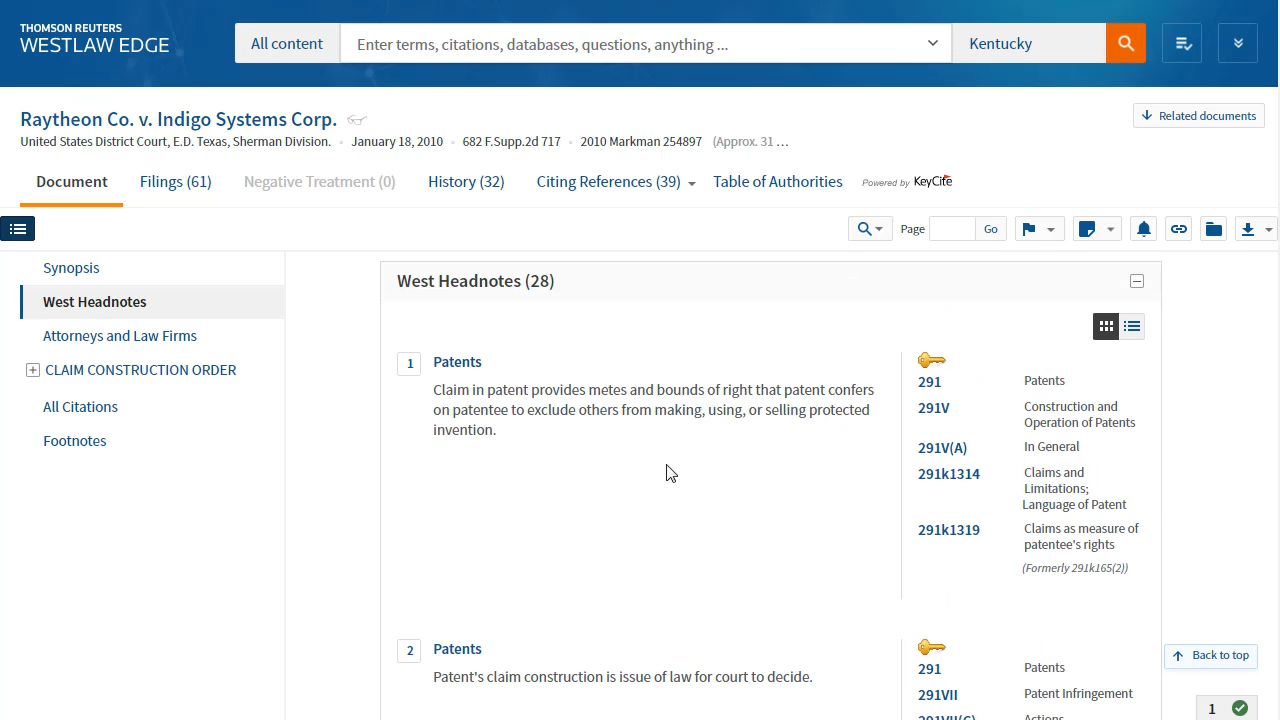This screenshot has width=1280, height=720.
Task: Click the orange search magnifier button
Action: pos(1125,44)
